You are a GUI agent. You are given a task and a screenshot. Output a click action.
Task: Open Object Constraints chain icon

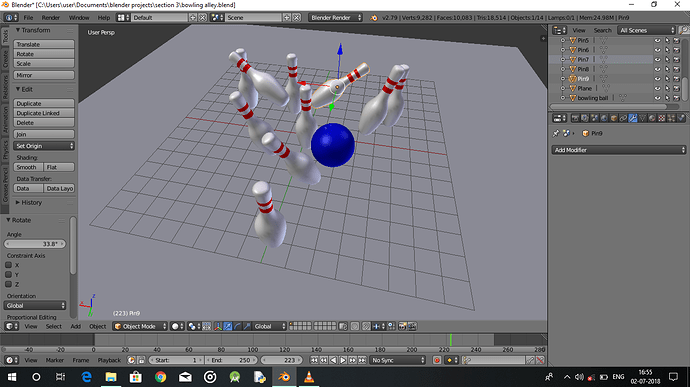[623, 118]
